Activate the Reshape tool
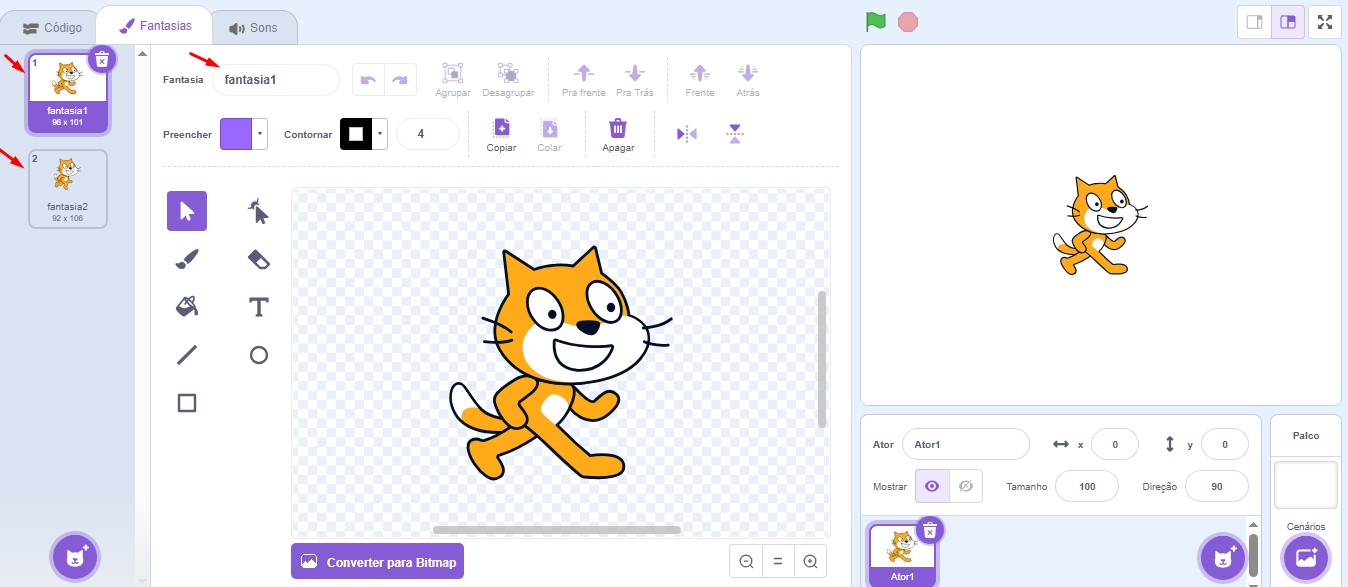1348x587 pixels. [x=258, y=211]
